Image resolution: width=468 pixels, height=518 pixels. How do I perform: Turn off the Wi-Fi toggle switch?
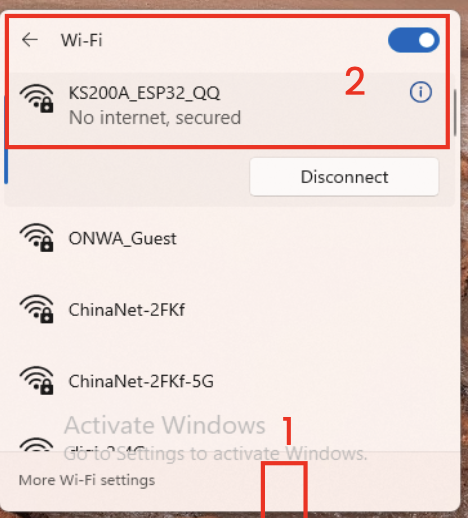[413, 40]
